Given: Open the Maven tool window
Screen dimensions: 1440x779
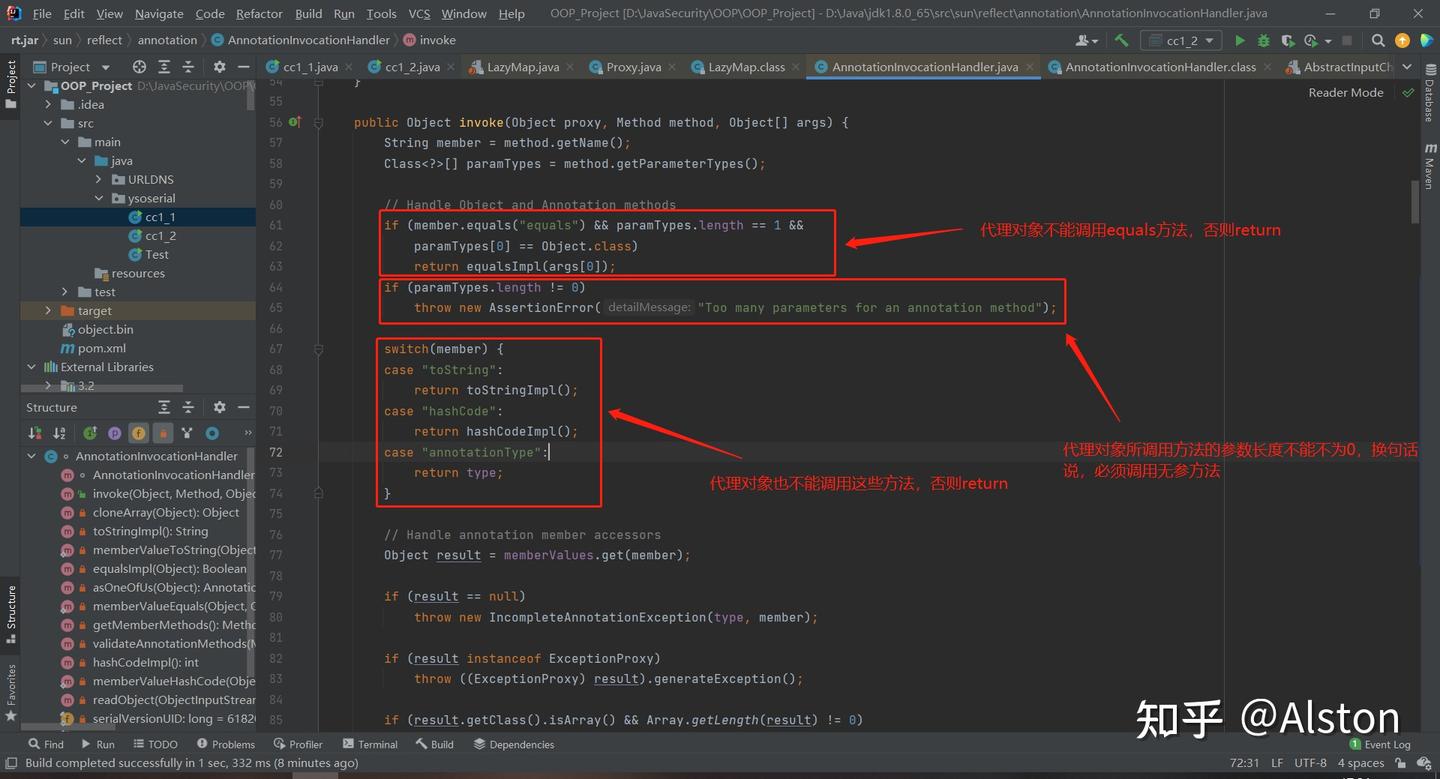Looking at the screenshot, I should [x=1429, y=166].
